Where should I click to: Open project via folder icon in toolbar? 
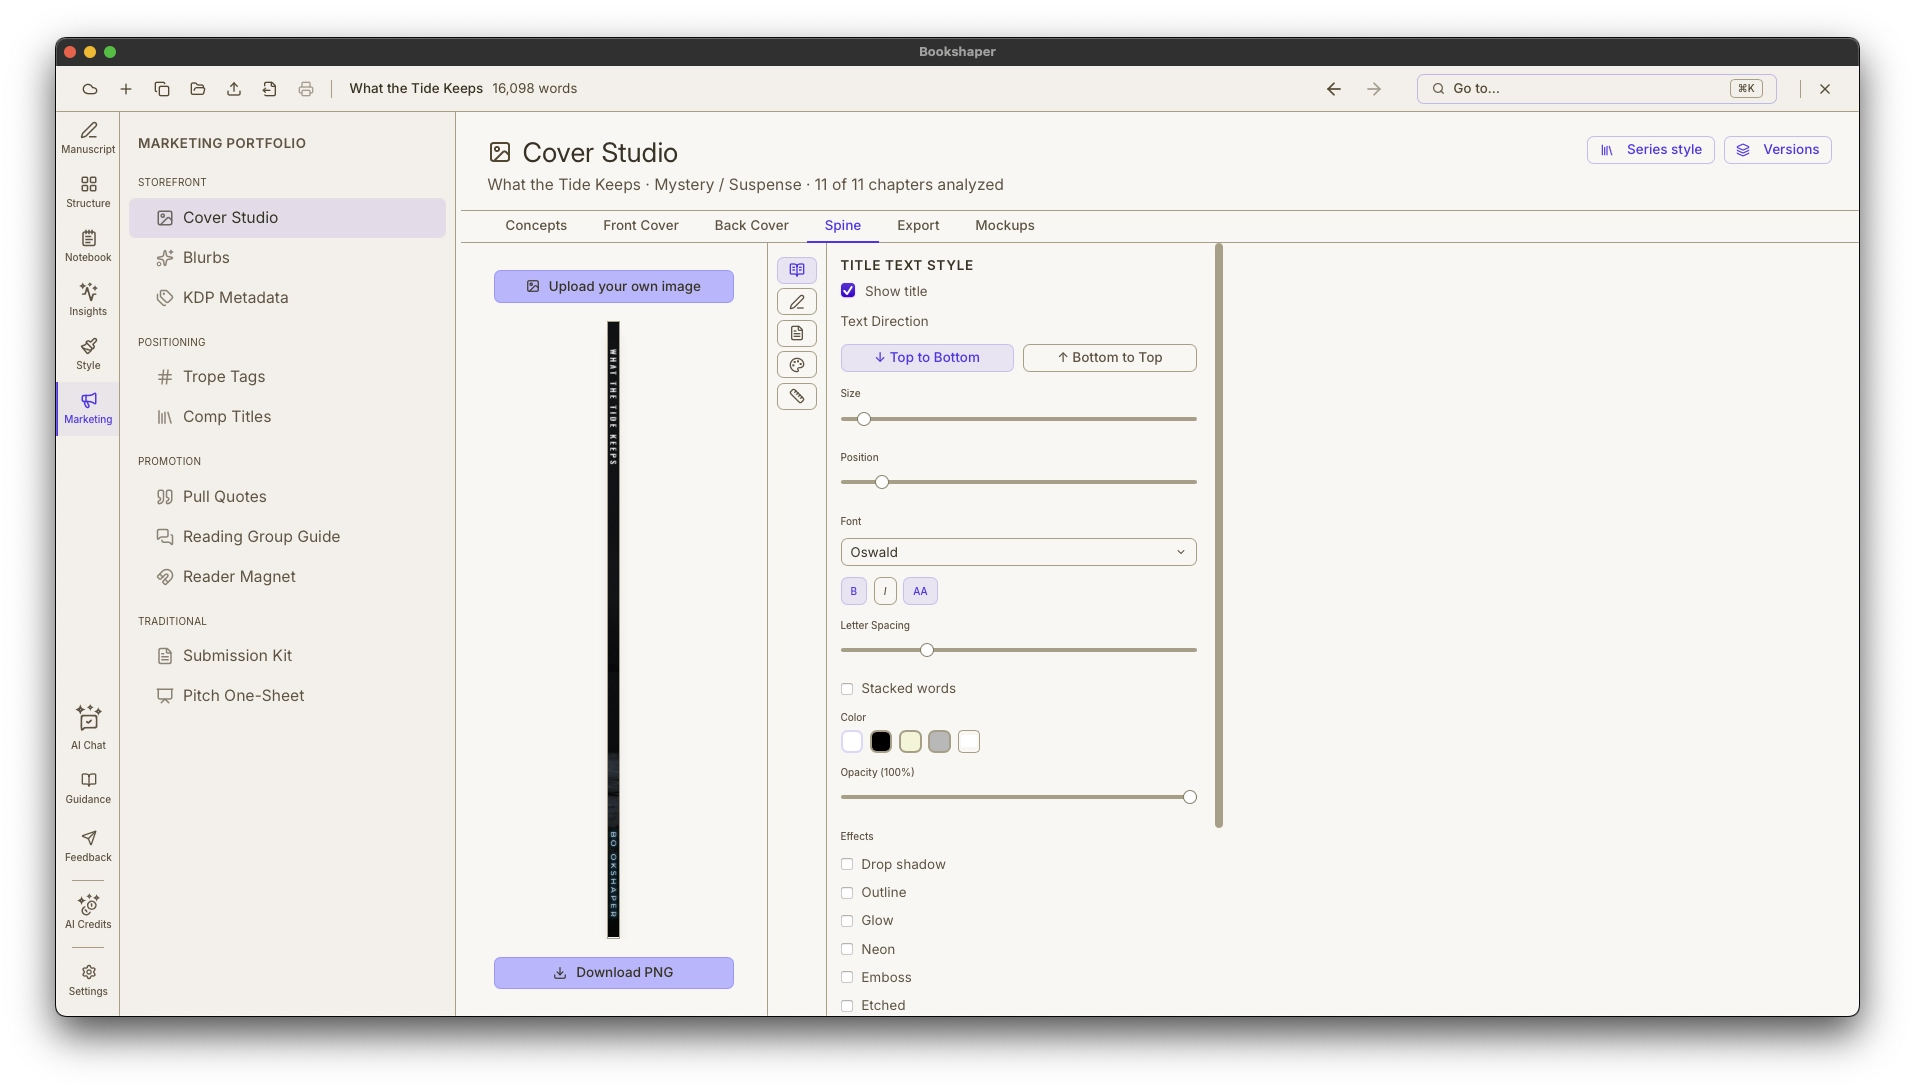(x=198, y=89)
